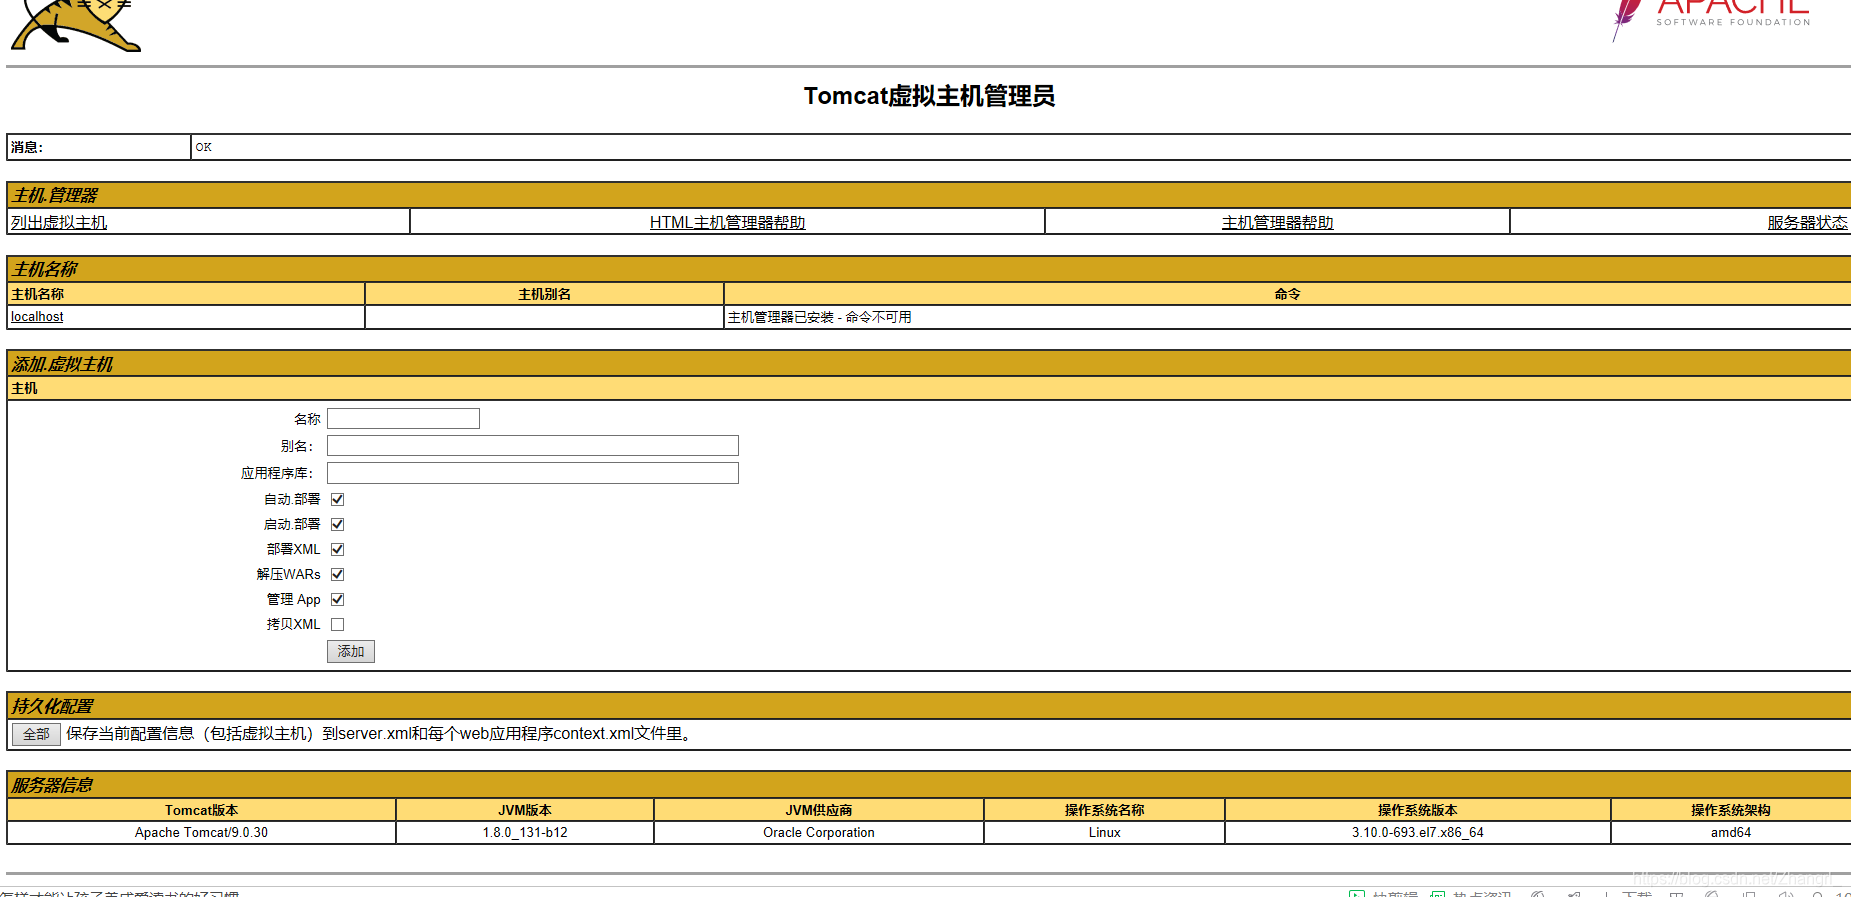Click the 添加 button to add host
This screenshot has width=1851, height=897.
(351, 651)
